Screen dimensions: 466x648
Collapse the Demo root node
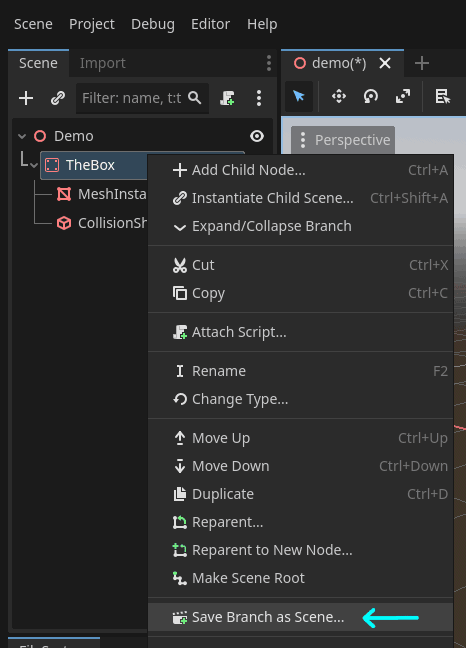pyautogui.click(x=22, y=136)
